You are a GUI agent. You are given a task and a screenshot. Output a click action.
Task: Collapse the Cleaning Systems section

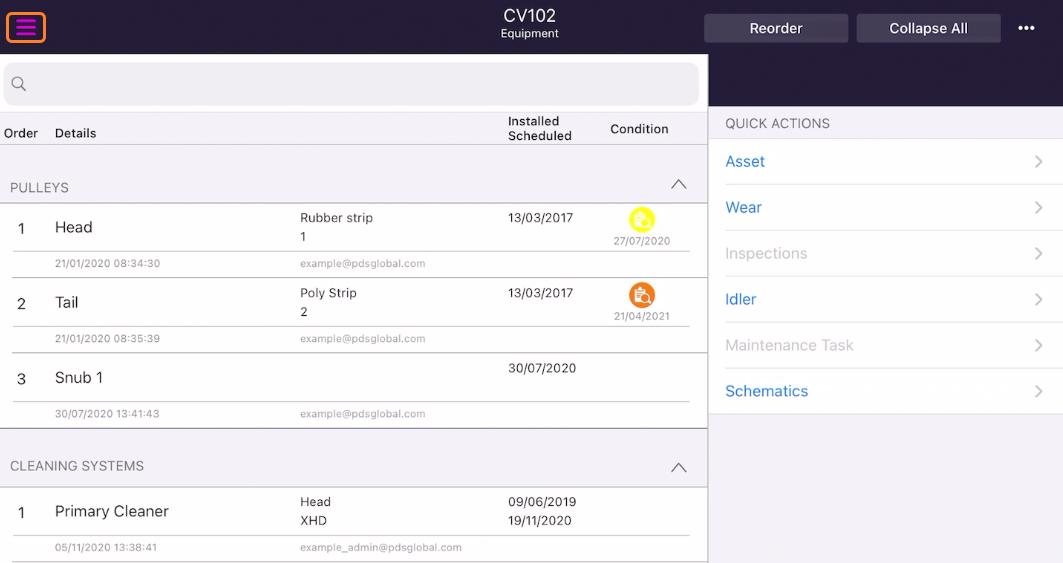[x=679, y=467]
